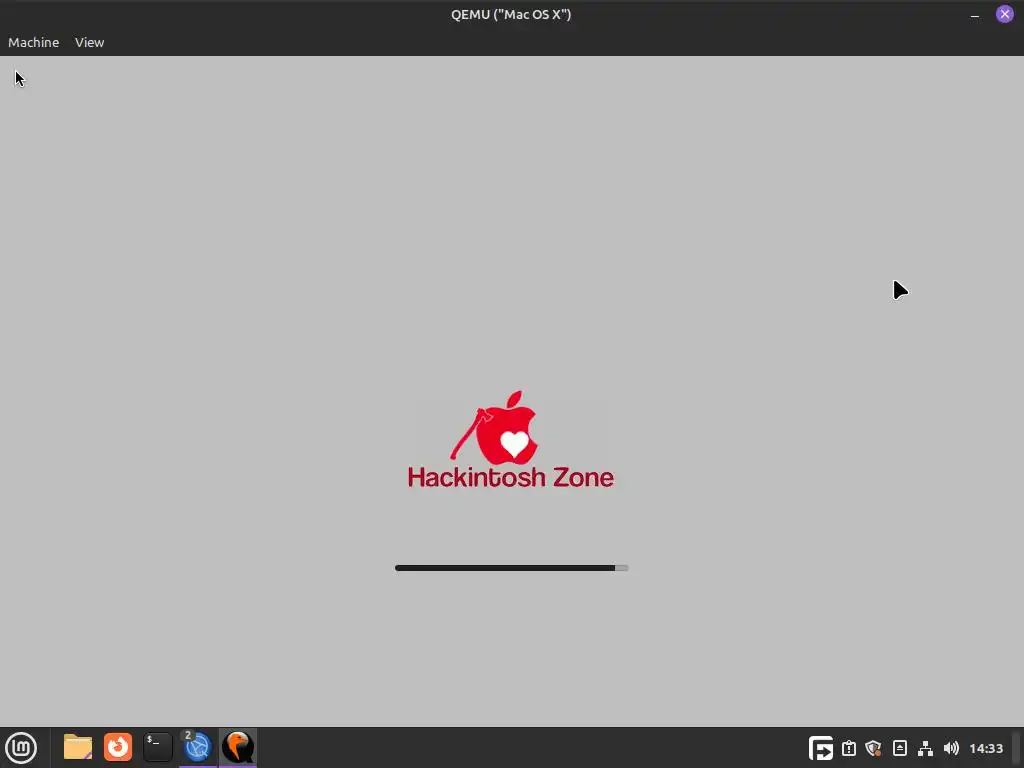Launch the Files folder icon in taskbar
This screenshot has height=768, width=1024.
tap(78, 747)
